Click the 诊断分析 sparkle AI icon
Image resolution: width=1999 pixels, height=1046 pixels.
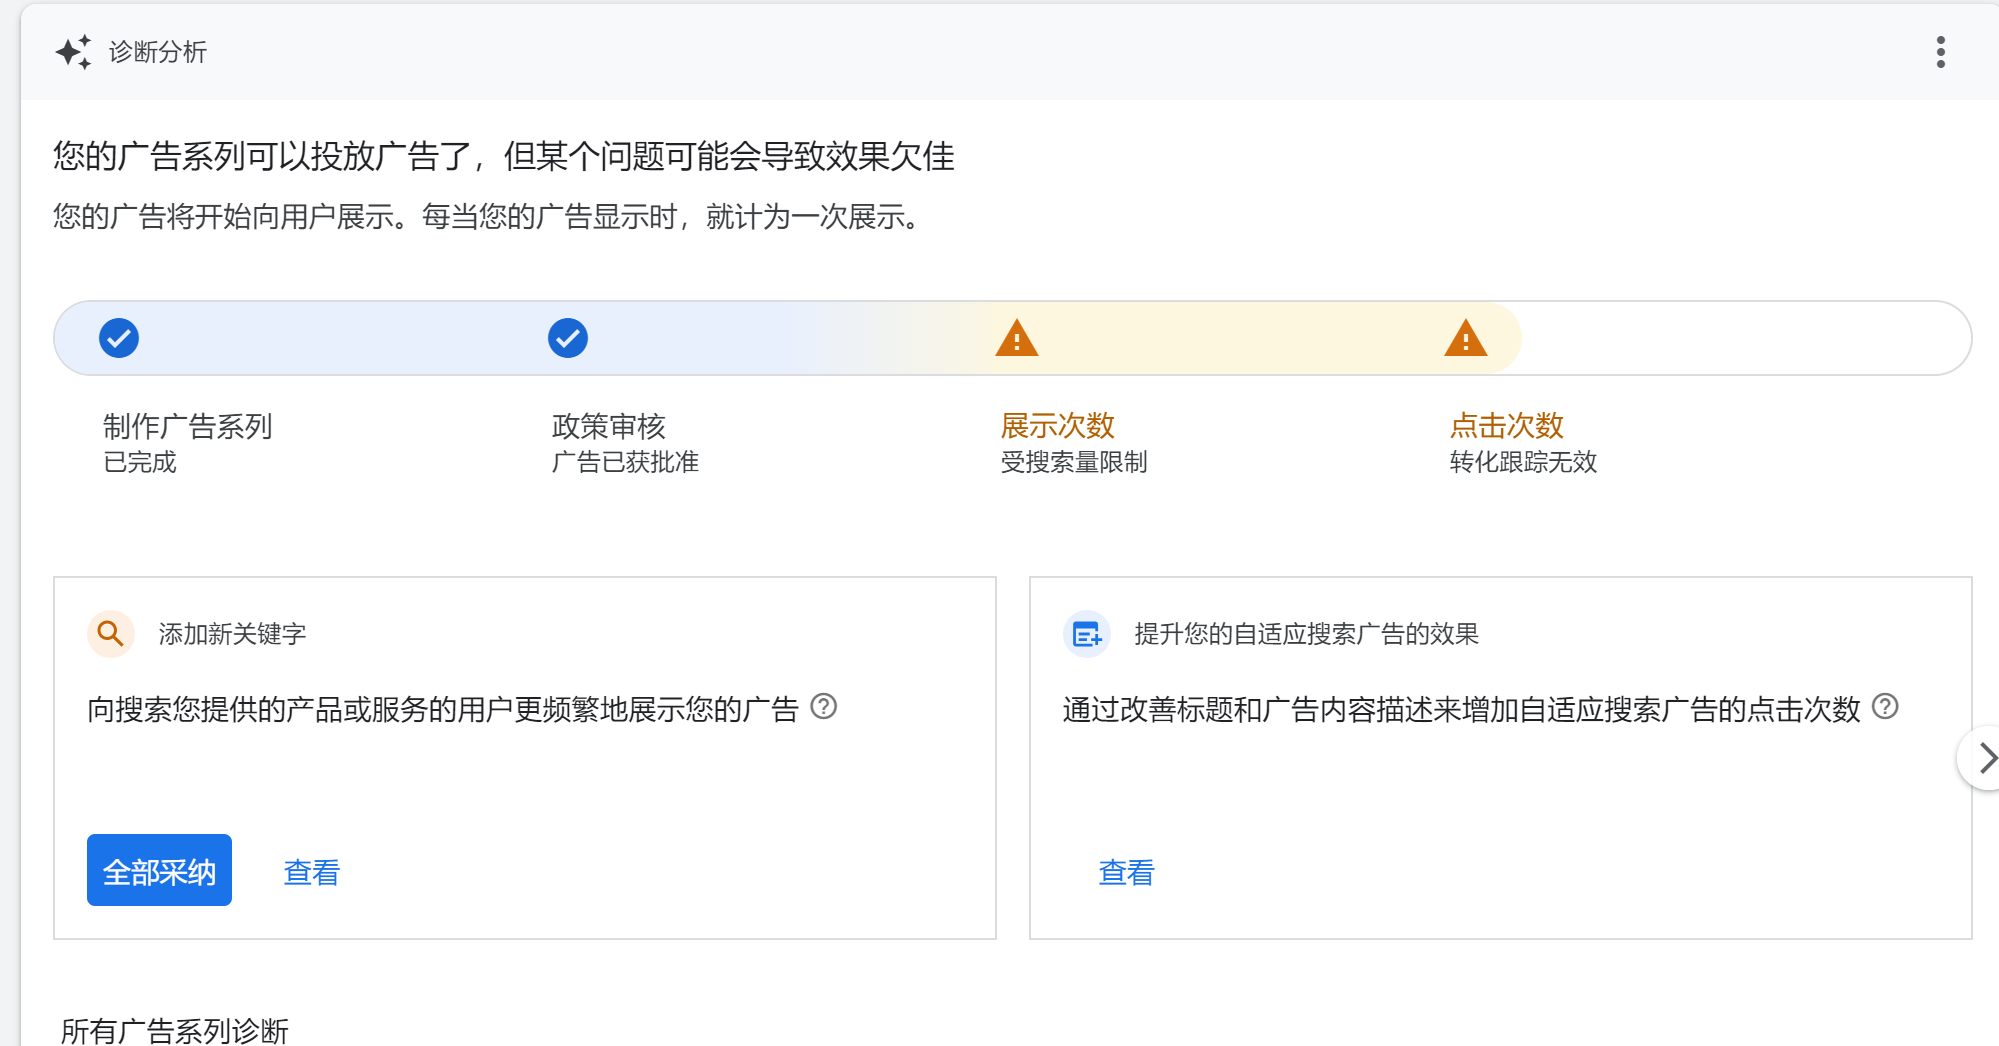pyautogui.click(x=75, y=51)
